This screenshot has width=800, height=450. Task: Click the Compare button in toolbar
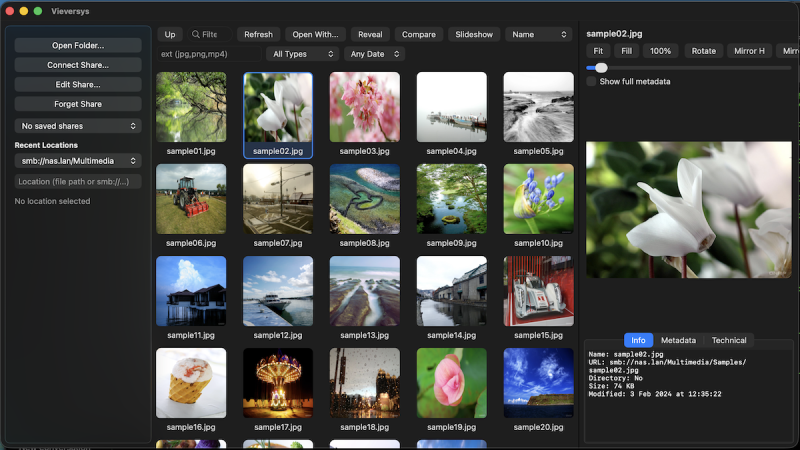(x=419, y=34)
